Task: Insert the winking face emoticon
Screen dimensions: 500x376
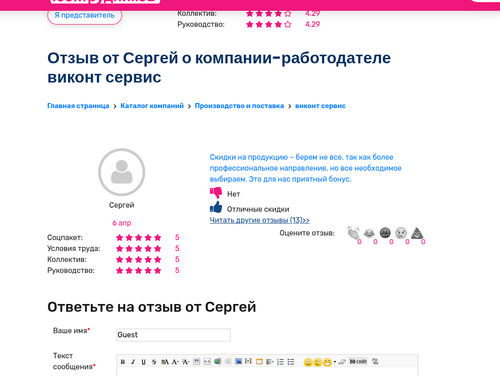Action: [x=318, y=362]
